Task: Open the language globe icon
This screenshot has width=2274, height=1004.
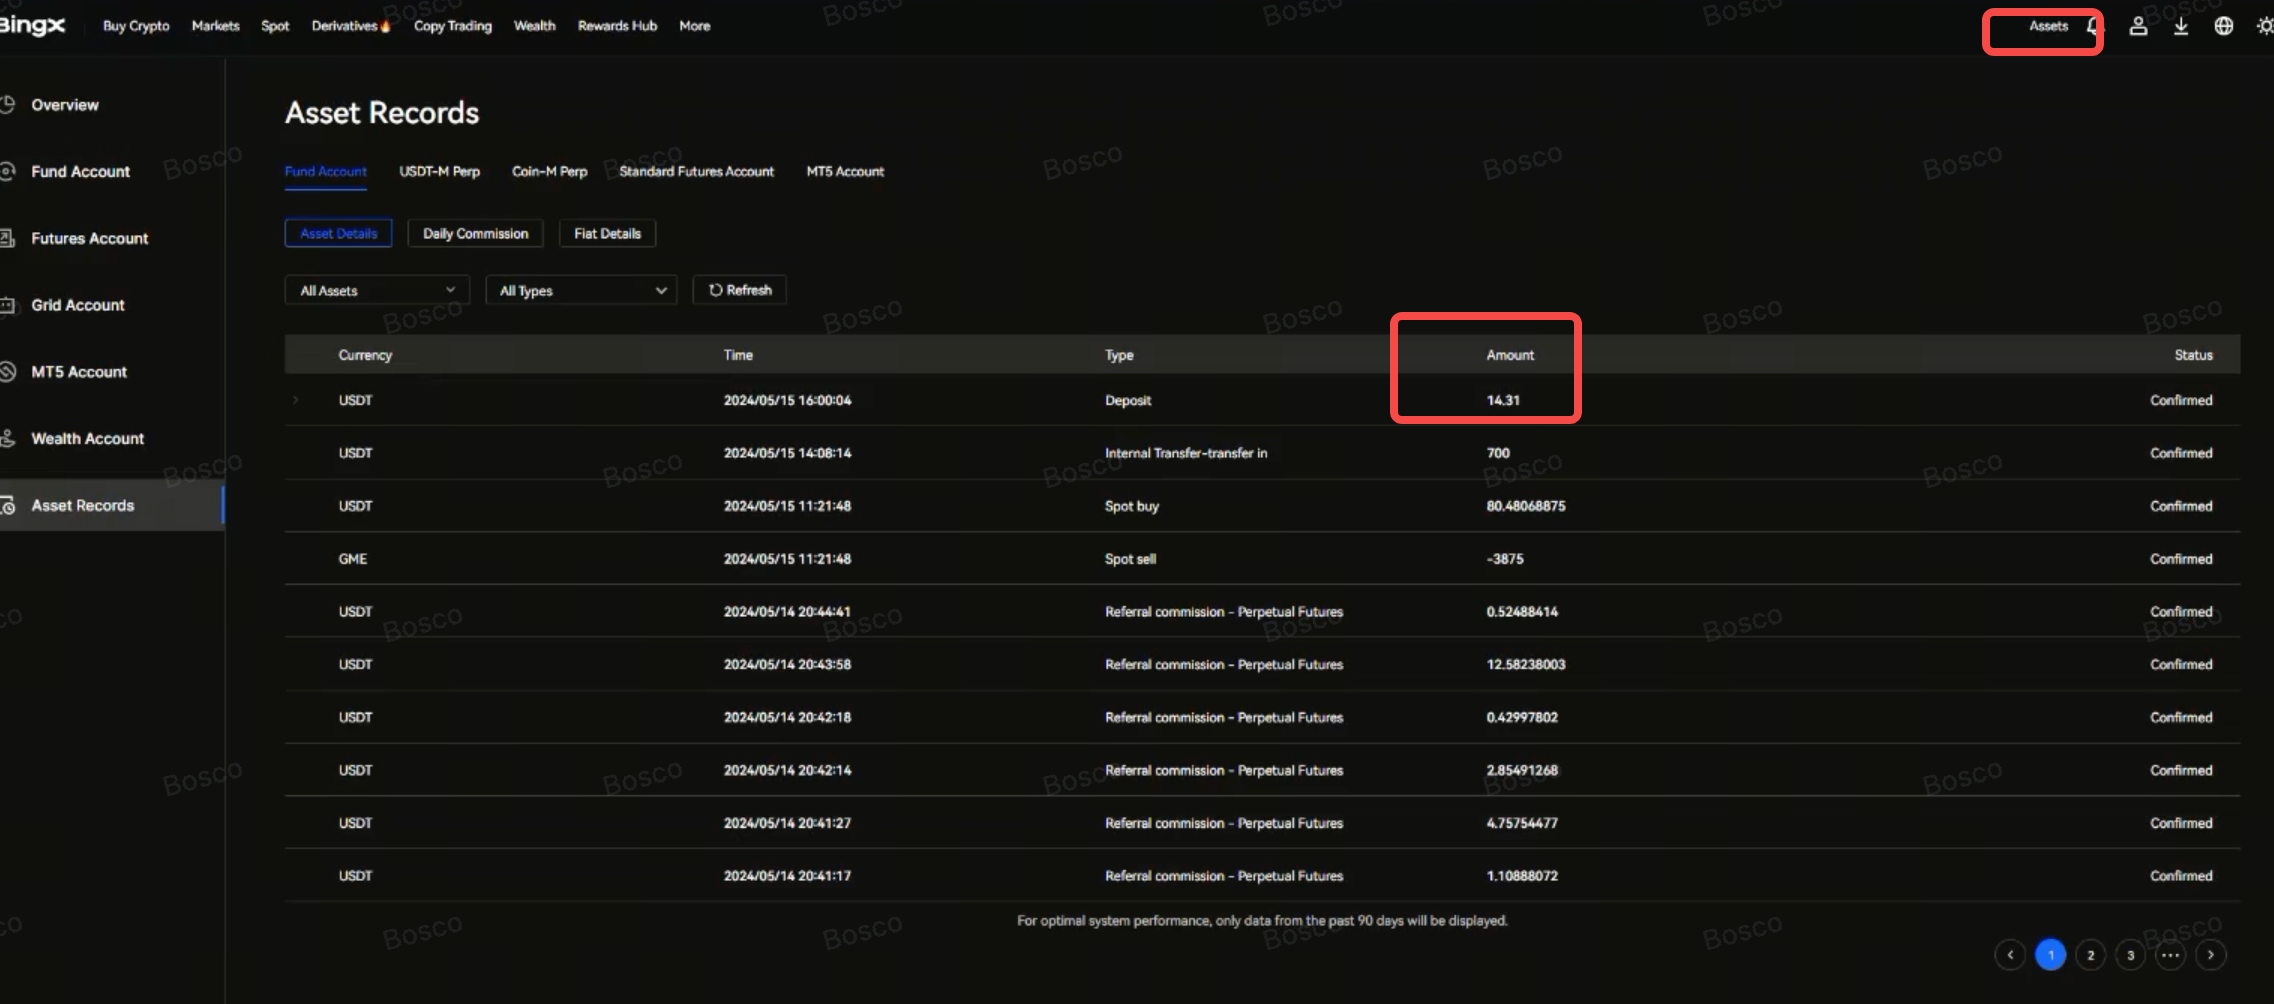Action: point(2223,27)
